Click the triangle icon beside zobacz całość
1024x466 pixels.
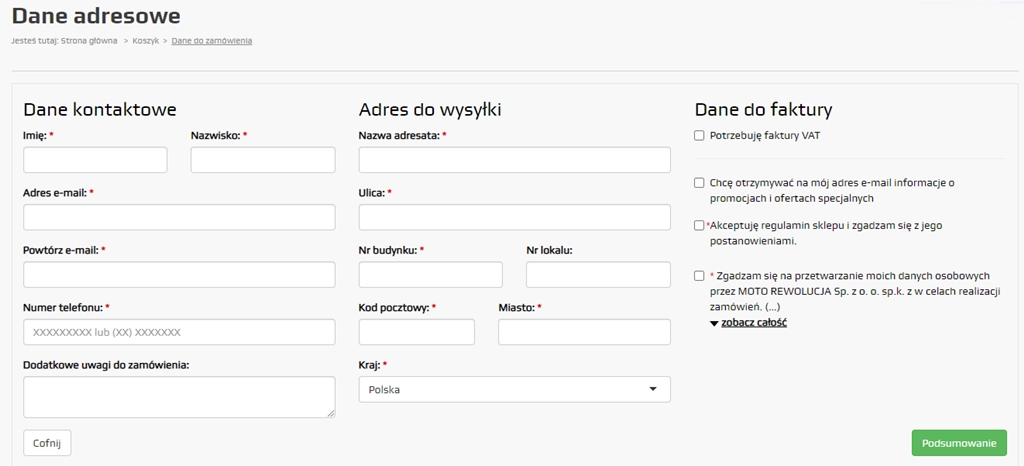(x=714, y=323)
